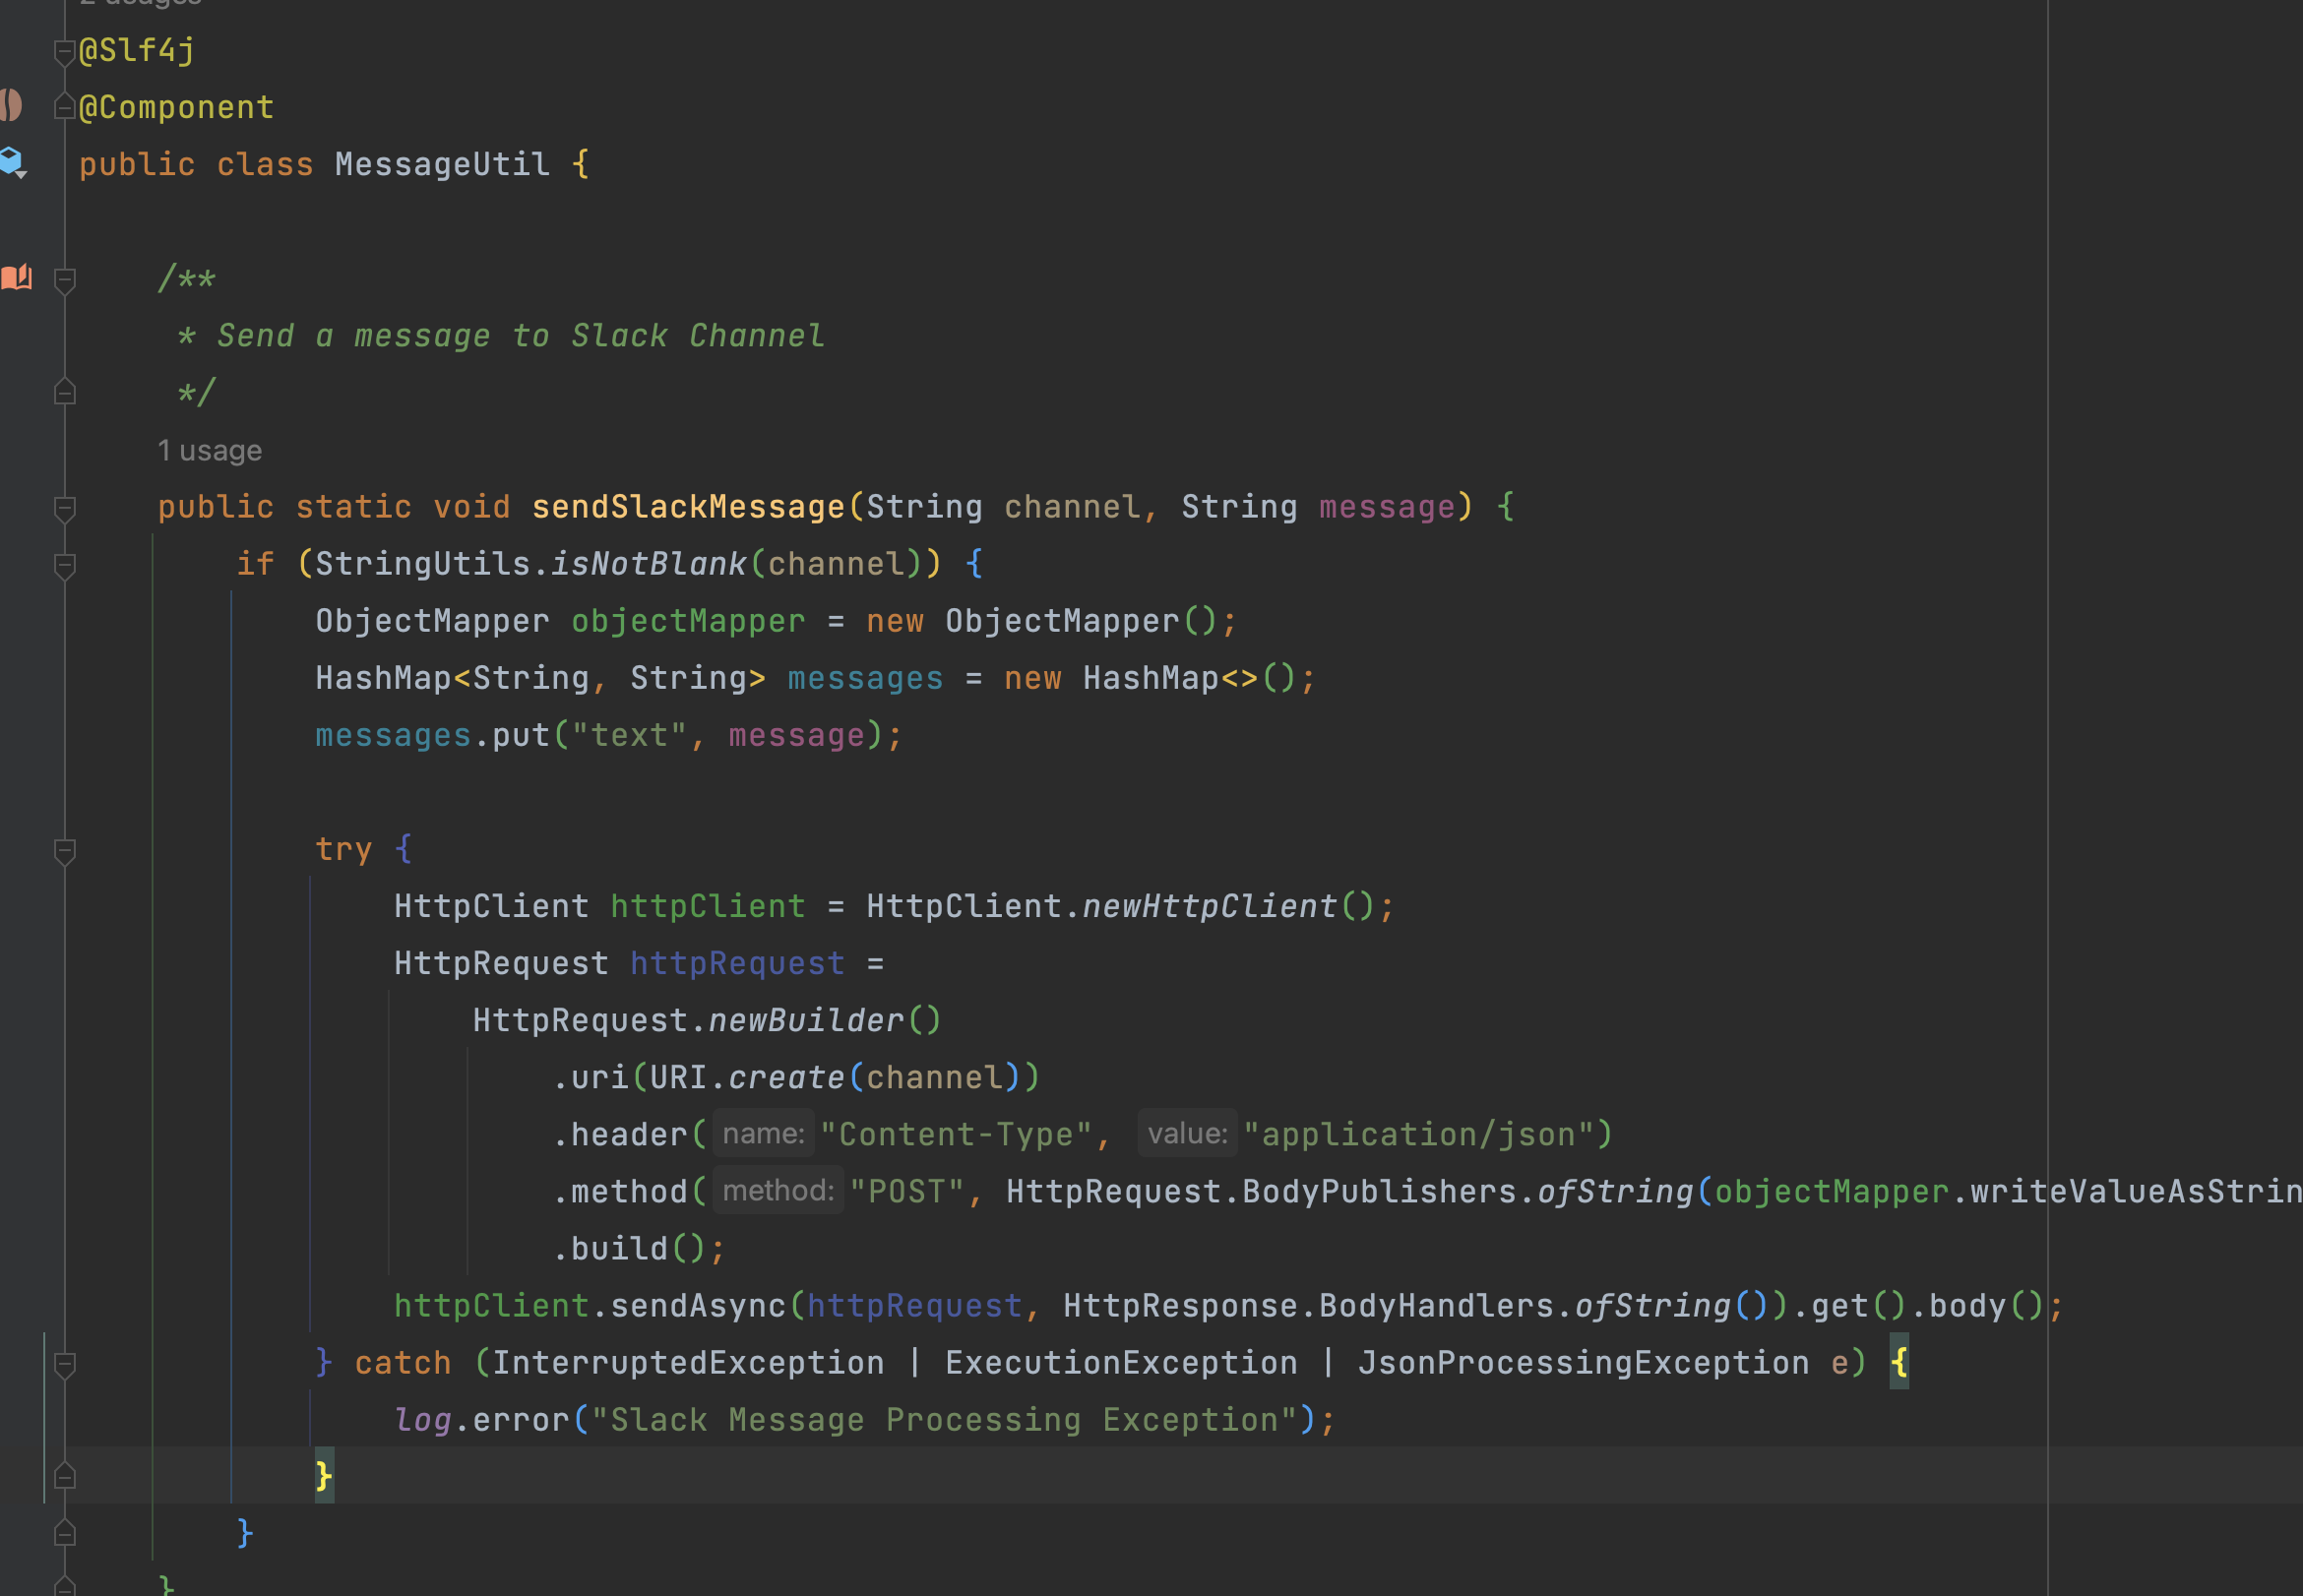
Task: Collapse the Javadoc comment at /** line
Action: coord(65,280)
